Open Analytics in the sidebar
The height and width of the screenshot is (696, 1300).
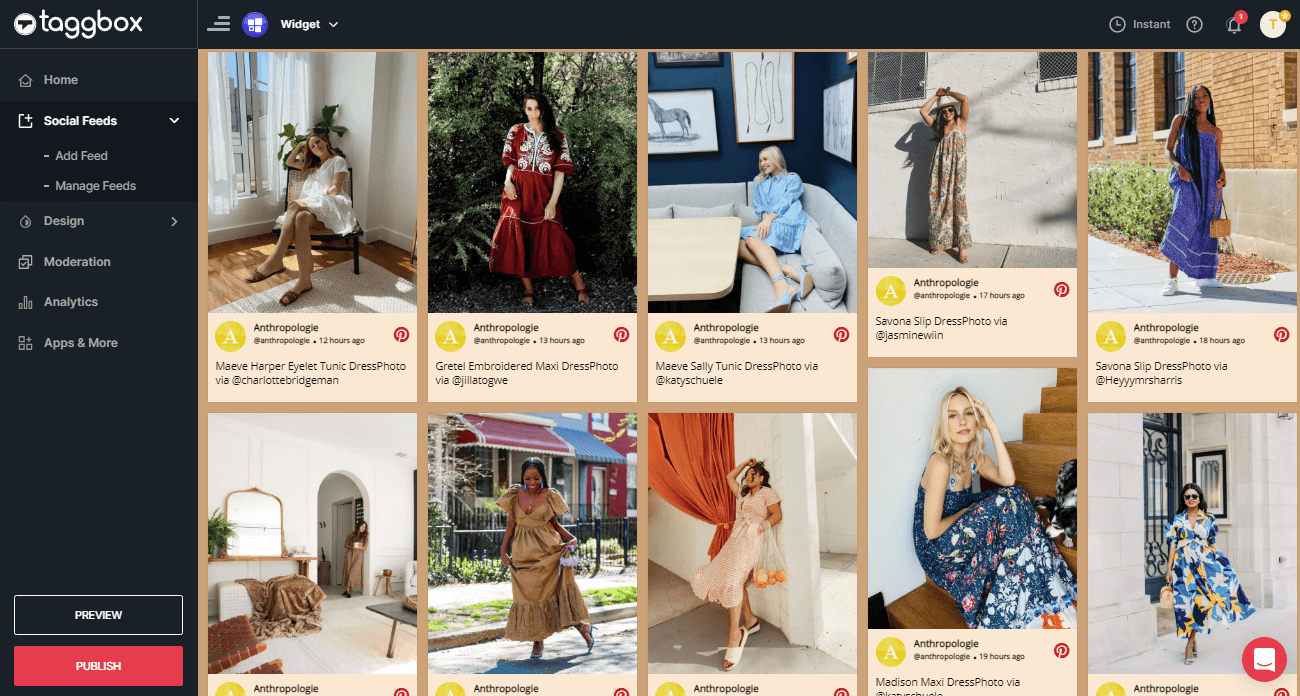coord(70,302)
